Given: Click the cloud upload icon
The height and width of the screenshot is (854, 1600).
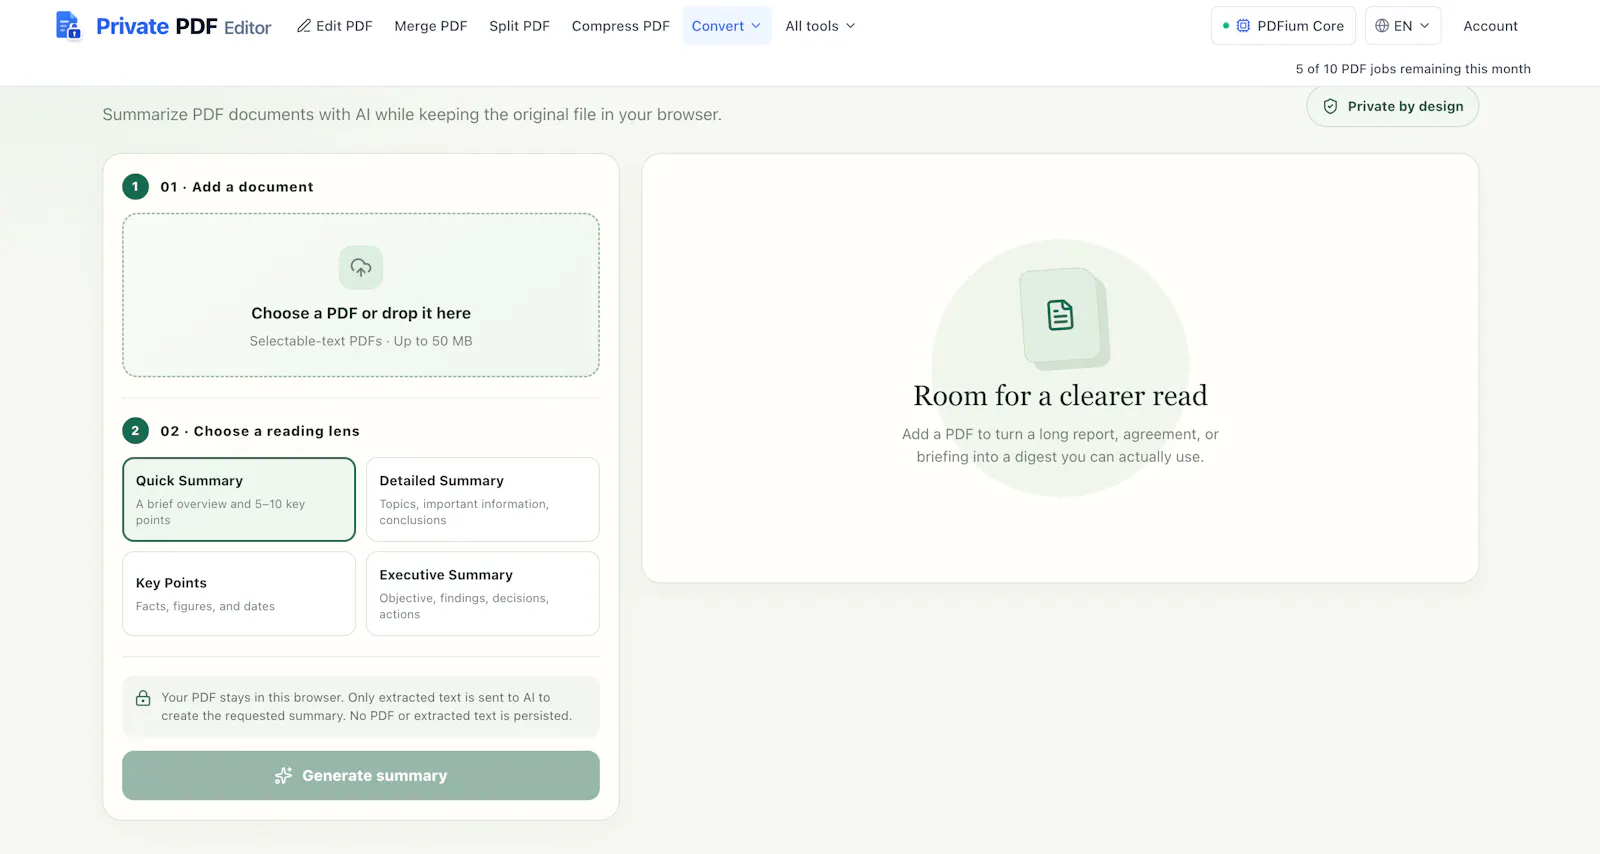Looking at the screenshot, I should click(x=361, y=267).
